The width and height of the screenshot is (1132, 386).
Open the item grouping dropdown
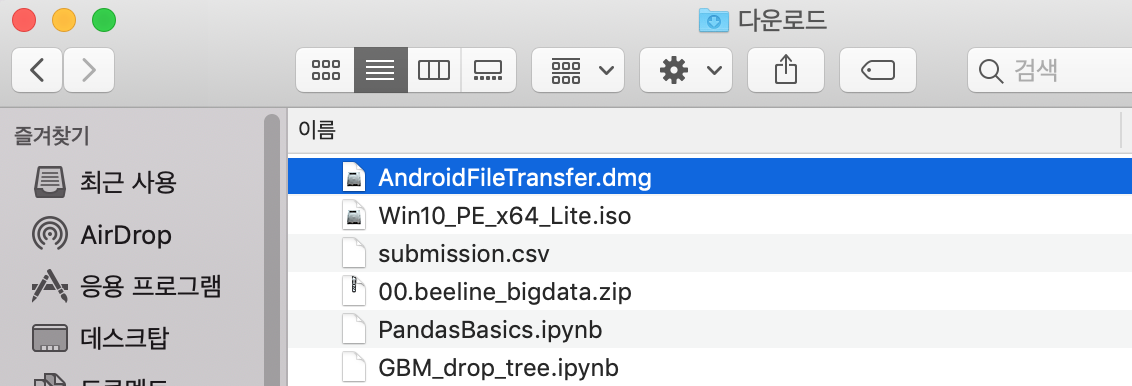tap(578, 70)
